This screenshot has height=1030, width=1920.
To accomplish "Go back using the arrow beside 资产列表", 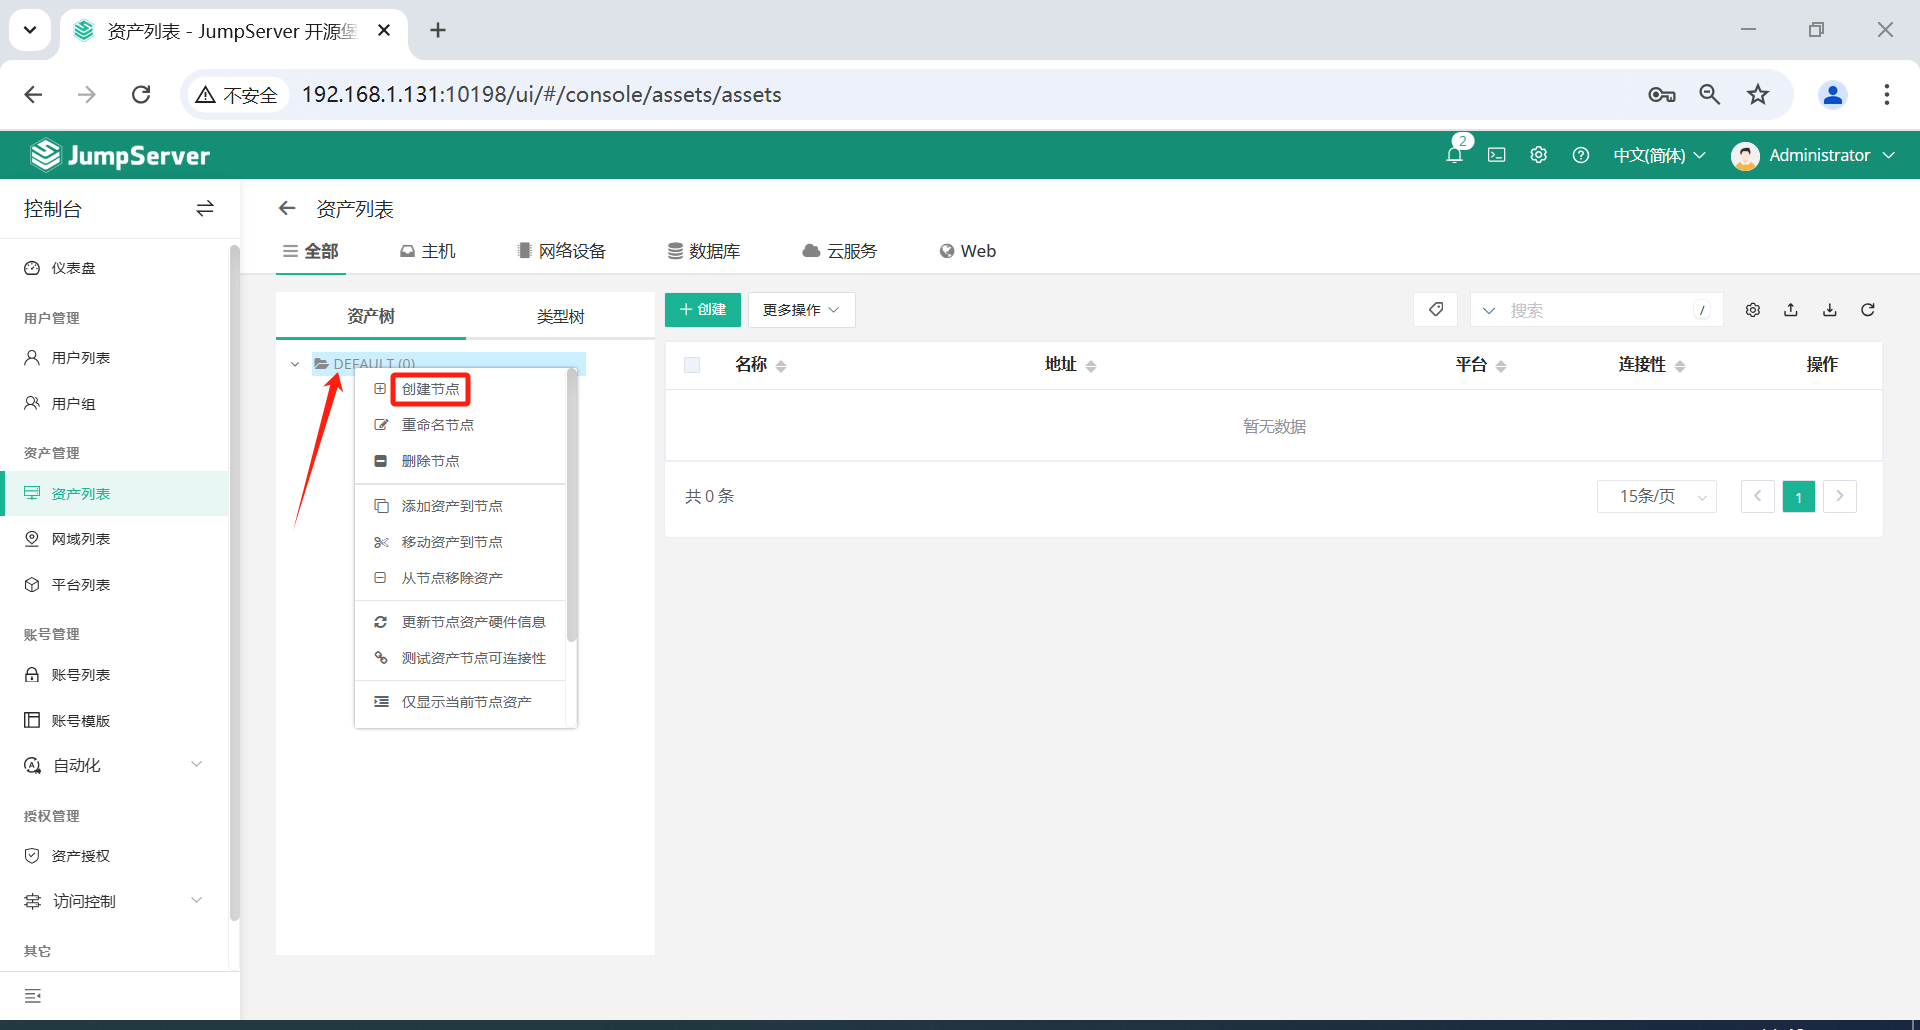I will pos(287,208).
